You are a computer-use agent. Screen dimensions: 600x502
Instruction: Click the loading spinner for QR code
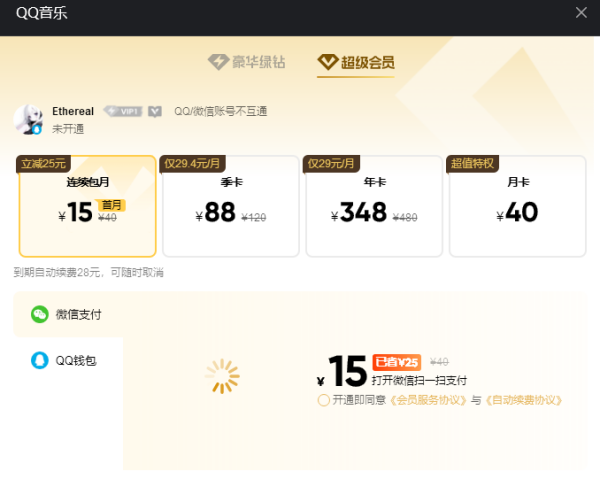[x=222, y=376]
